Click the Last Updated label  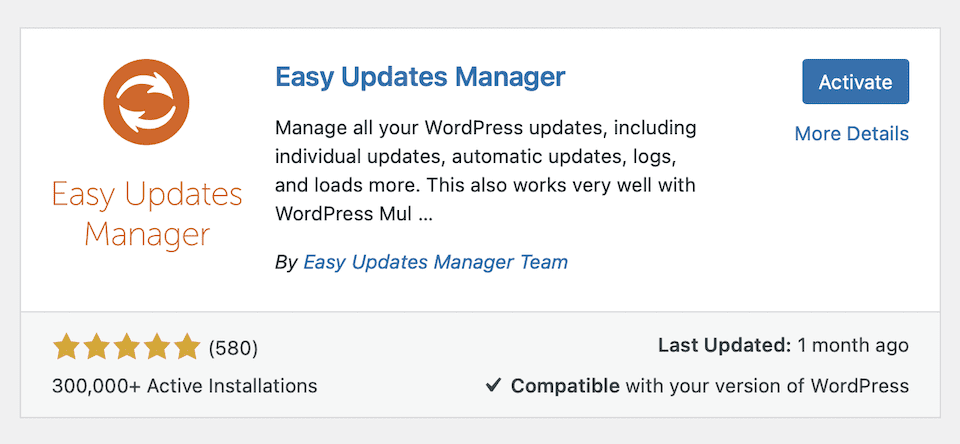coord(724,345)
